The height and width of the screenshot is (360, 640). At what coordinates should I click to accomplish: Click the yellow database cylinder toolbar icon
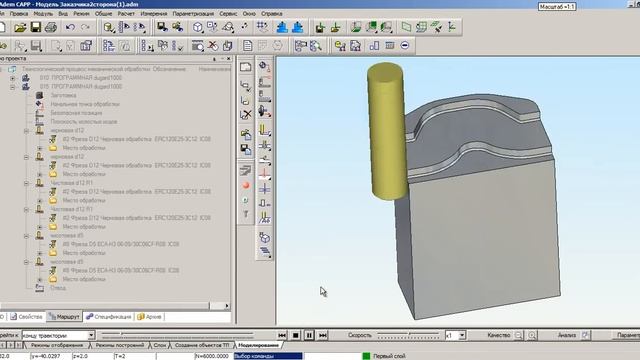coord(108,27)
